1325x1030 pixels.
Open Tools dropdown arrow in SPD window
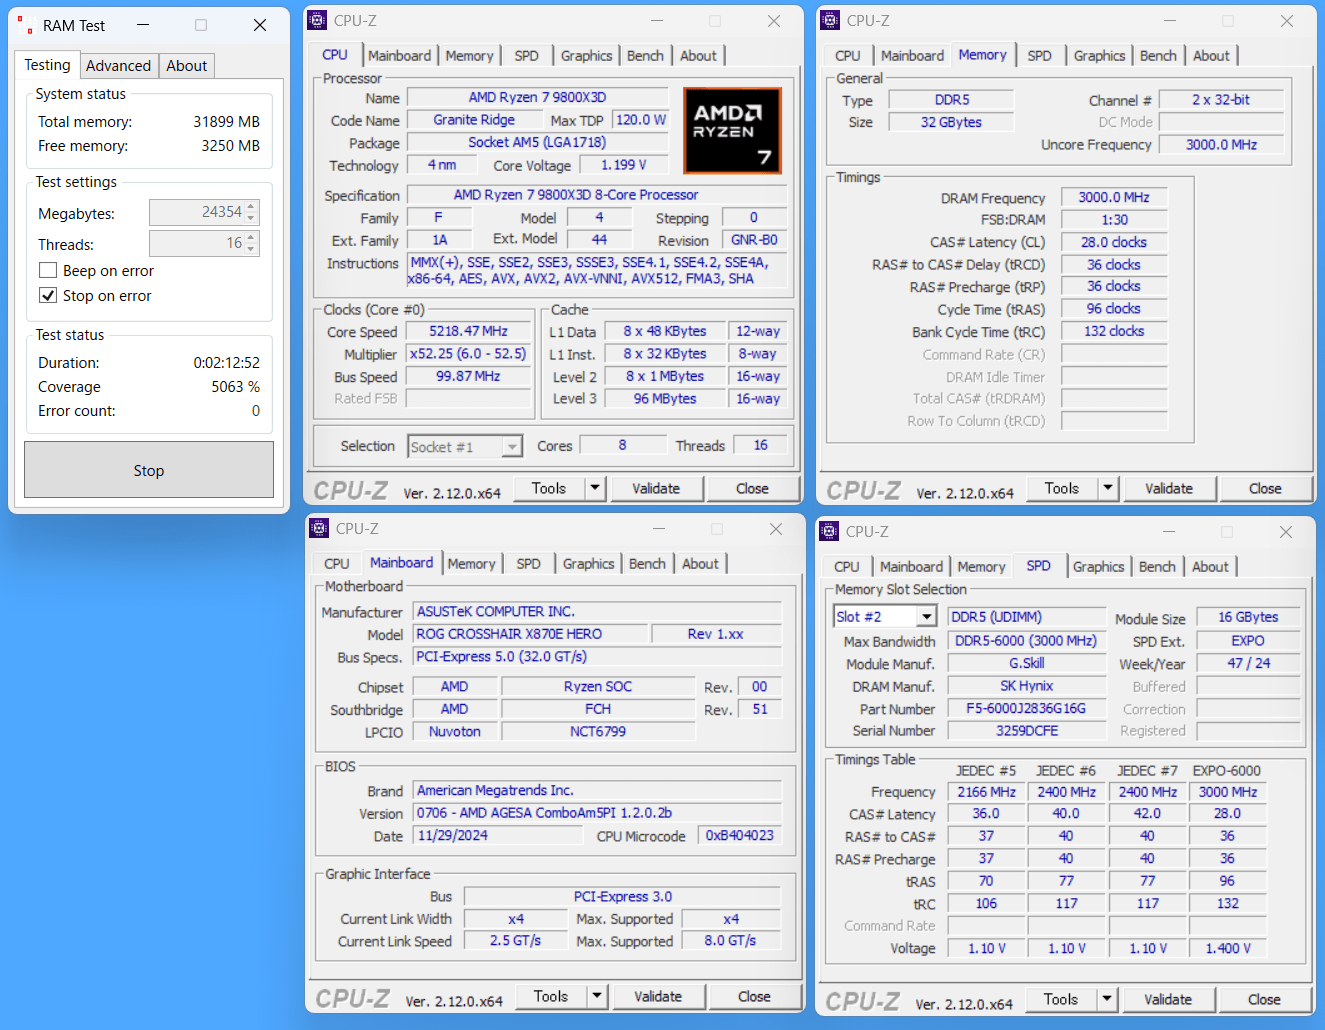[1107, 999]
